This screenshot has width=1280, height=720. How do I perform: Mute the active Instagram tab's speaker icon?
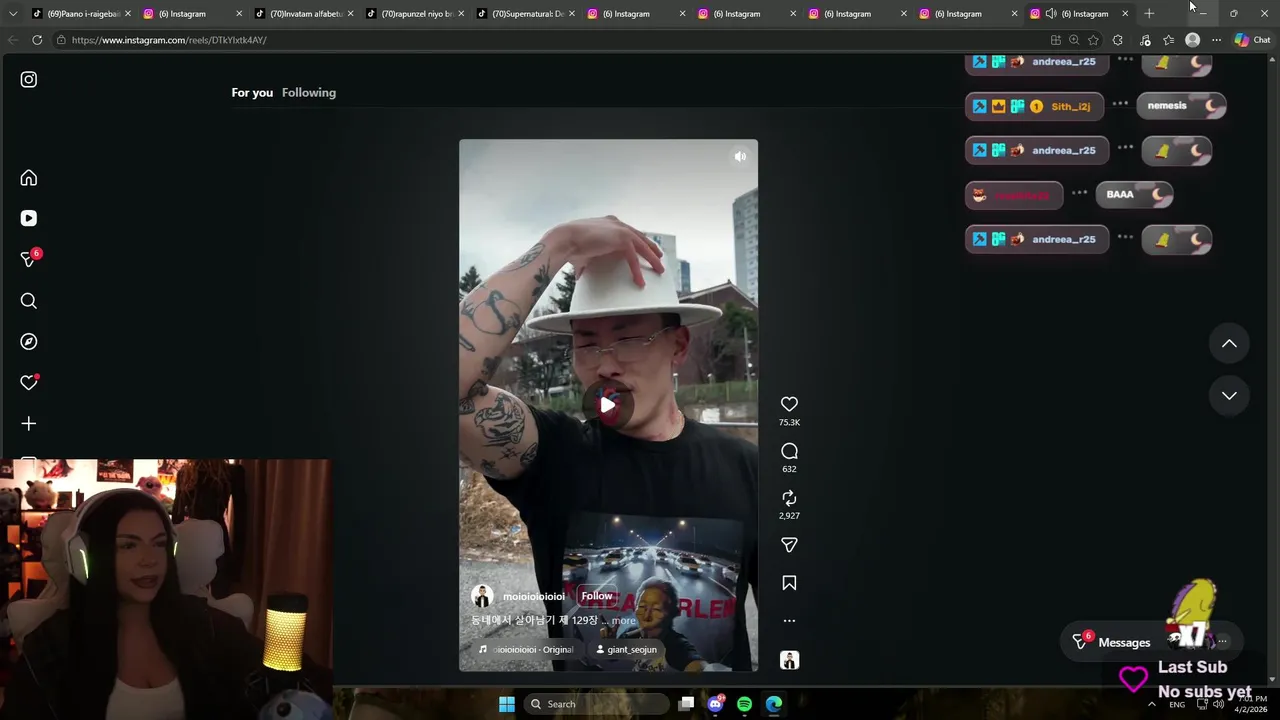point(1050,14)
